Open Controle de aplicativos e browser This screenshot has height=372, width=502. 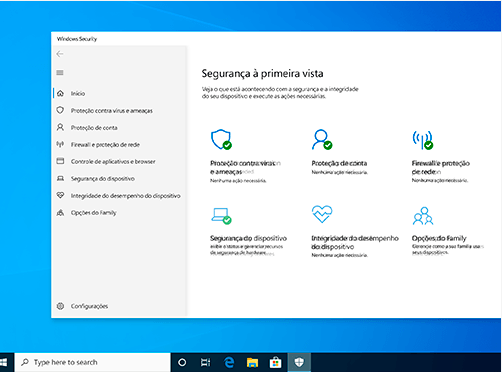(x=113, y=162)
